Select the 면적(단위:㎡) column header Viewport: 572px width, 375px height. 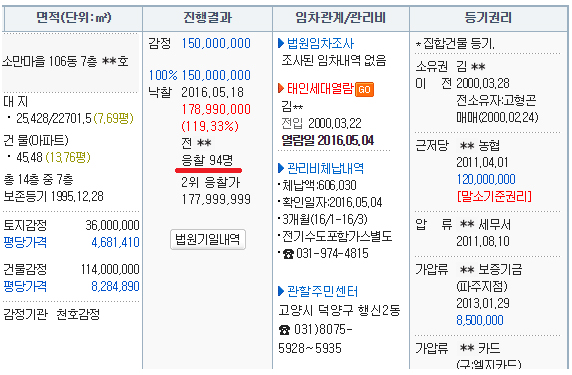point(73,18)
